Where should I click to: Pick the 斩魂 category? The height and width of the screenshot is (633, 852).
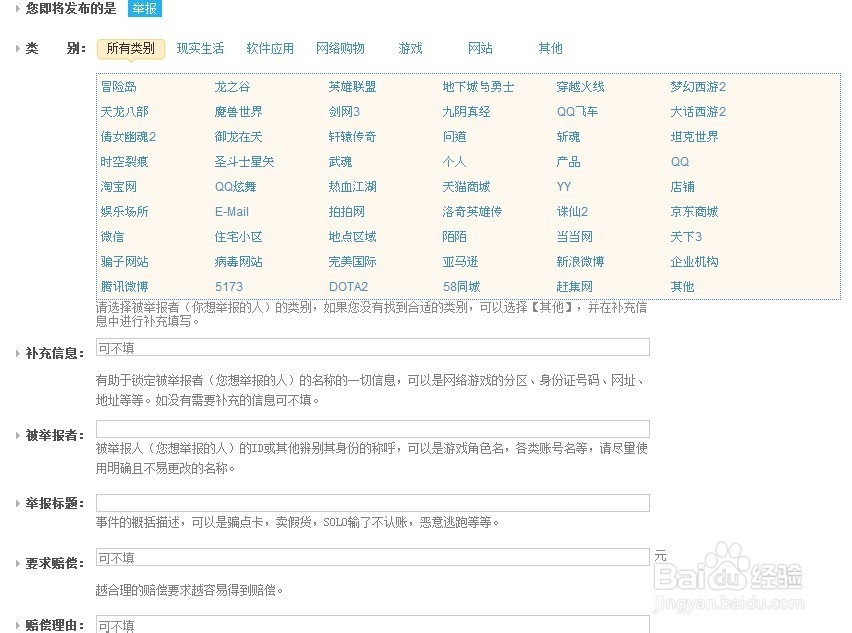coord(568,137)
